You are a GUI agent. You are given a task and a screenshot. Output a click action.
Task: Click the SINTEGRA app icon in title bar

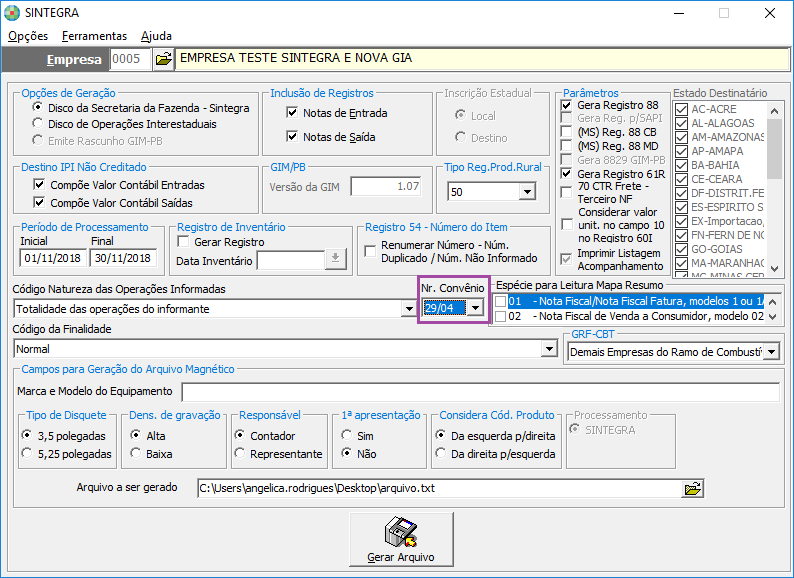(x=12, y=13)
